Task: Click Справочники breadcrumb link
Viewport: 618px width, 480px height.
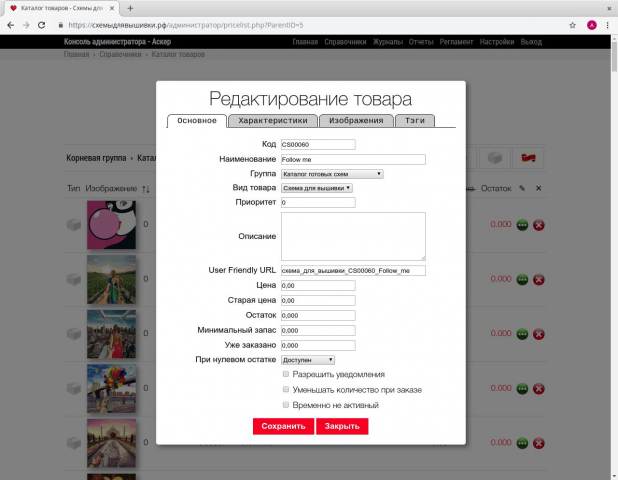Action: tap(120, 54)
